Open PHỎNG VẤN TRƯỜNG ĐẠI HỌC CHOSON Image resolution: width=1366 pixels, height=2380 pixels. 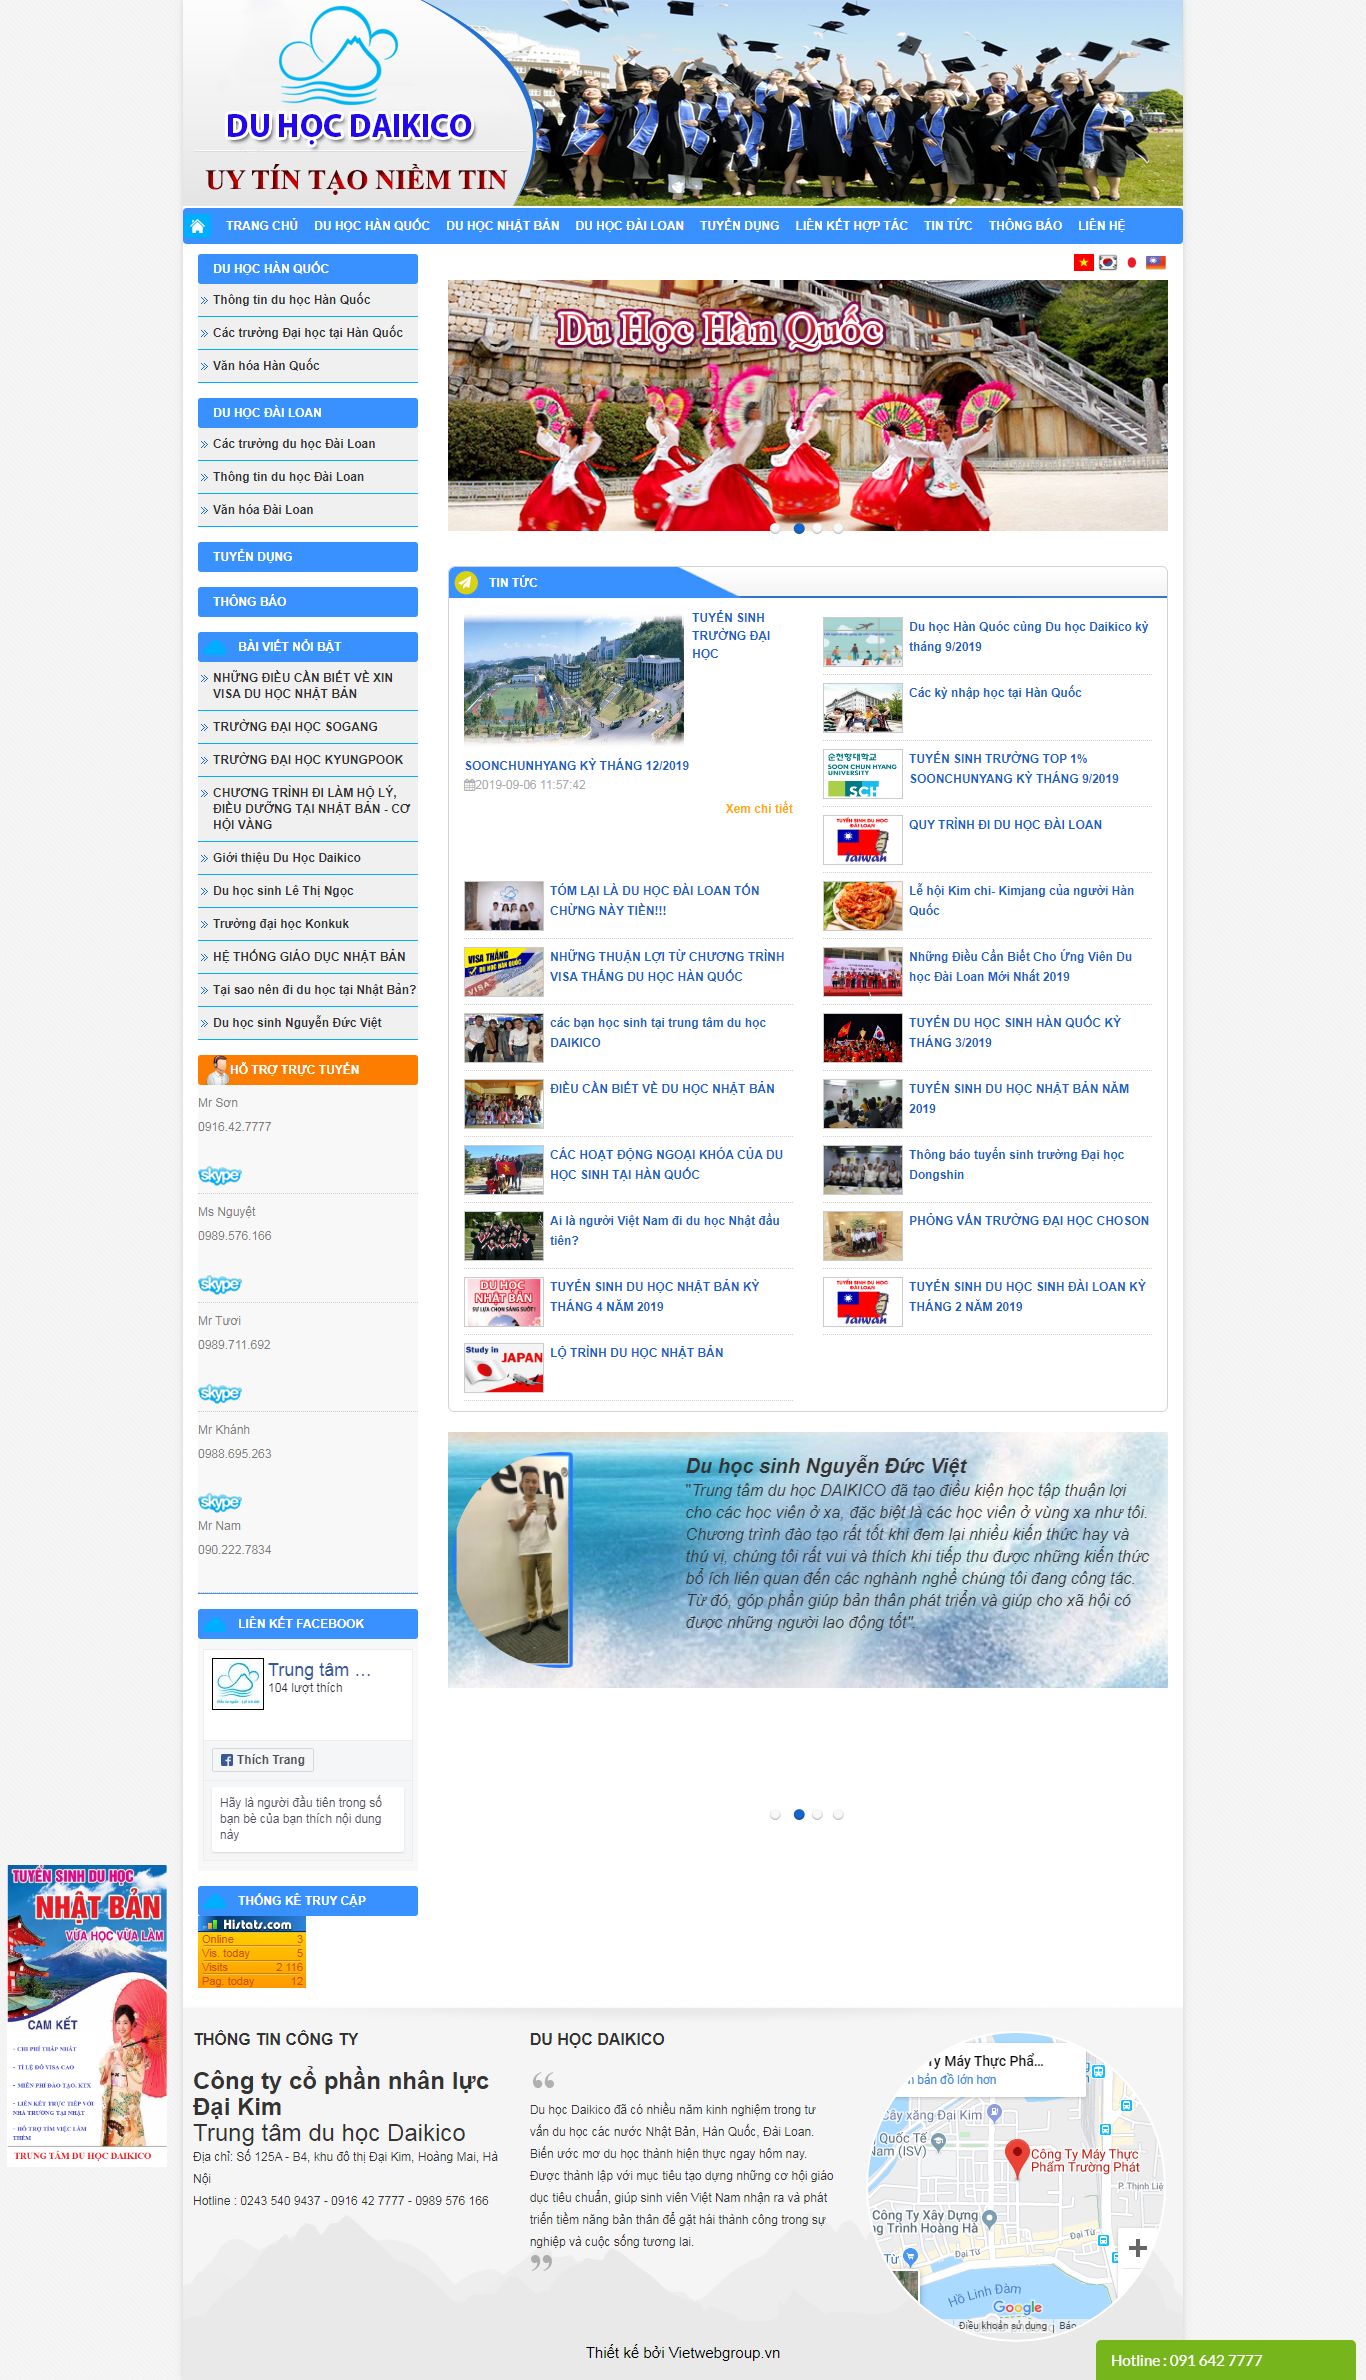(1029, 1221)
